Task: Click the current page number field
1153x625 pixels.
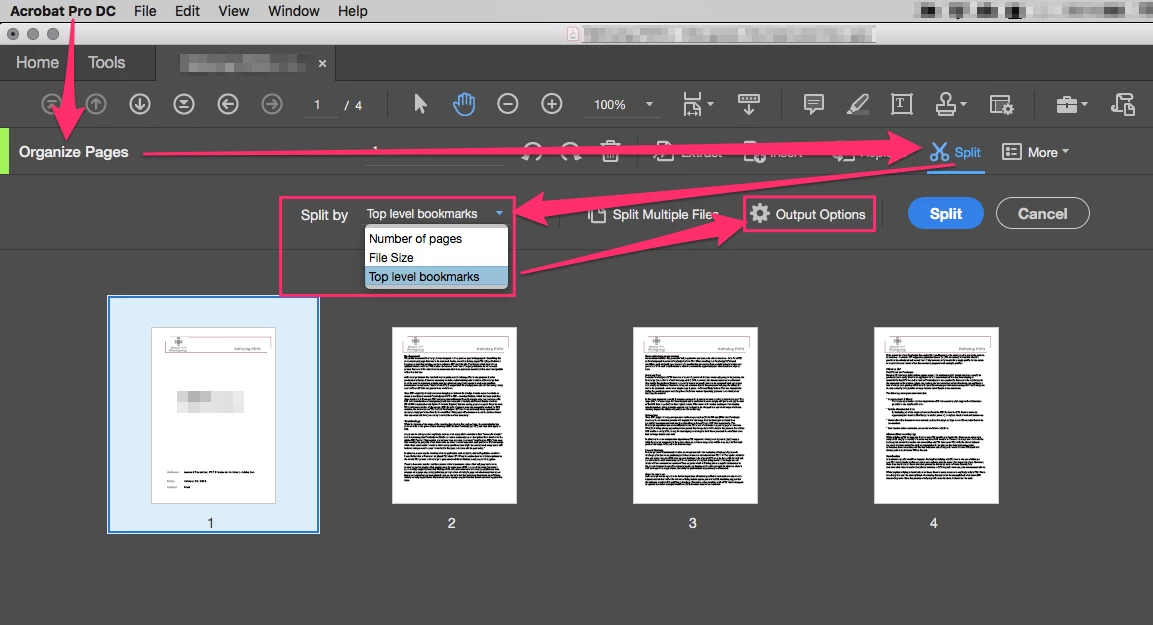Action: click(x=318, y=105)
